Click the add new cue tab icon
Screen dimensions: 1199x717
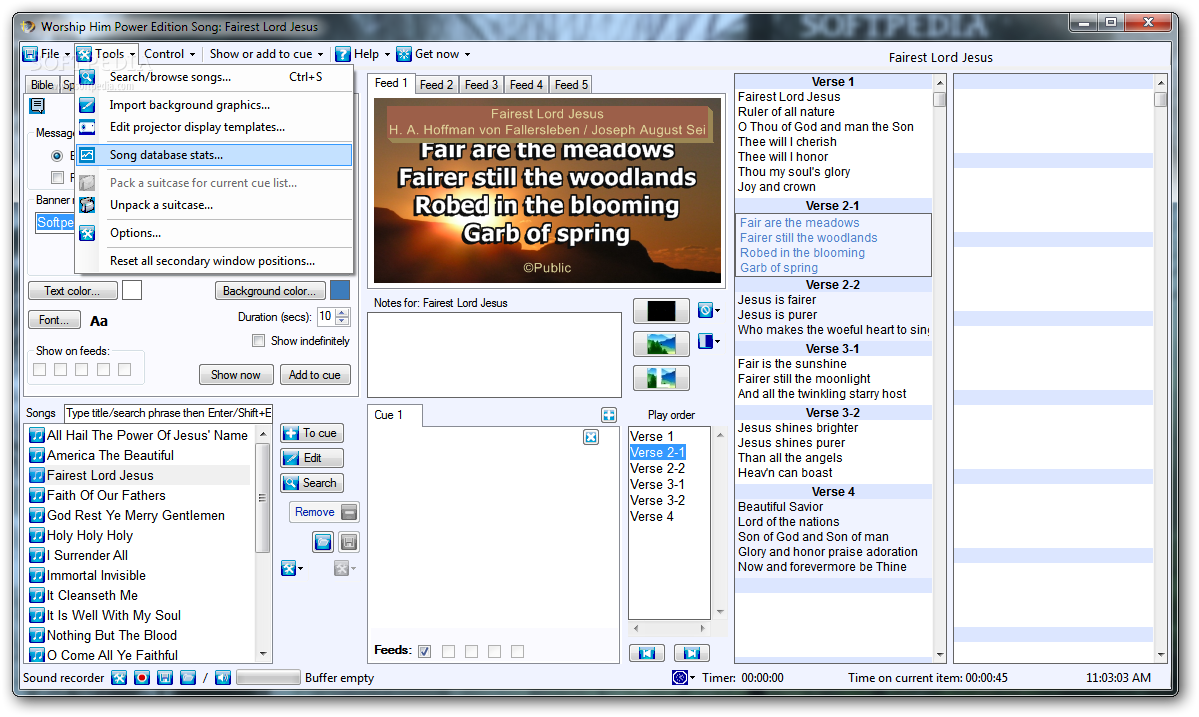click(609, 415)
